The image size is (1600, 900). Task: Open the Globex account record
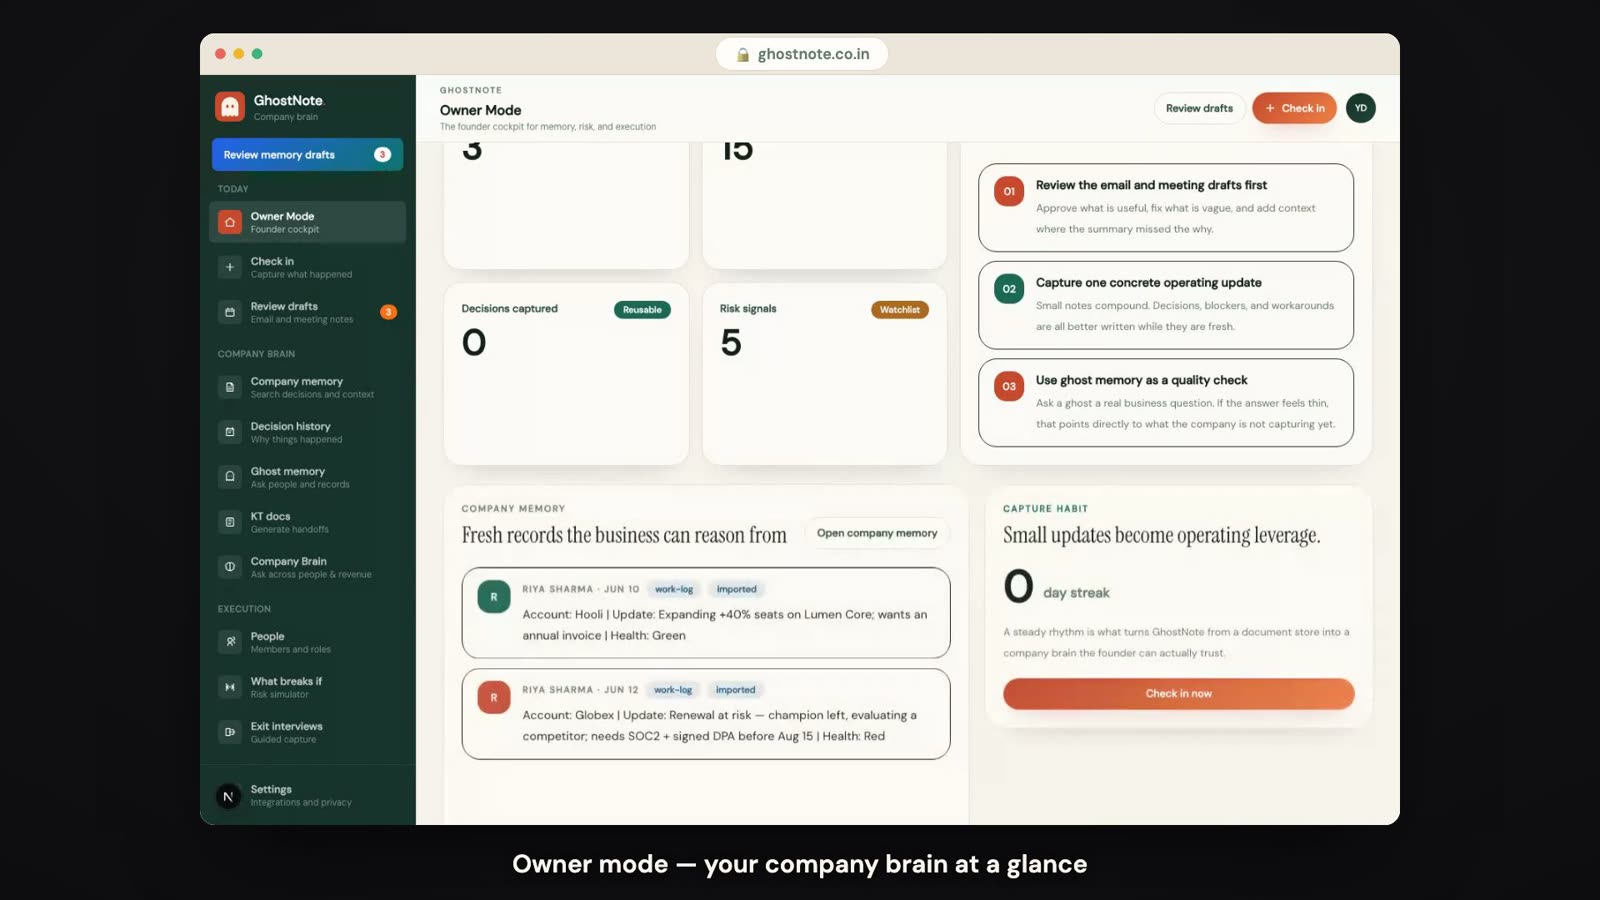(x=706, y=714)
